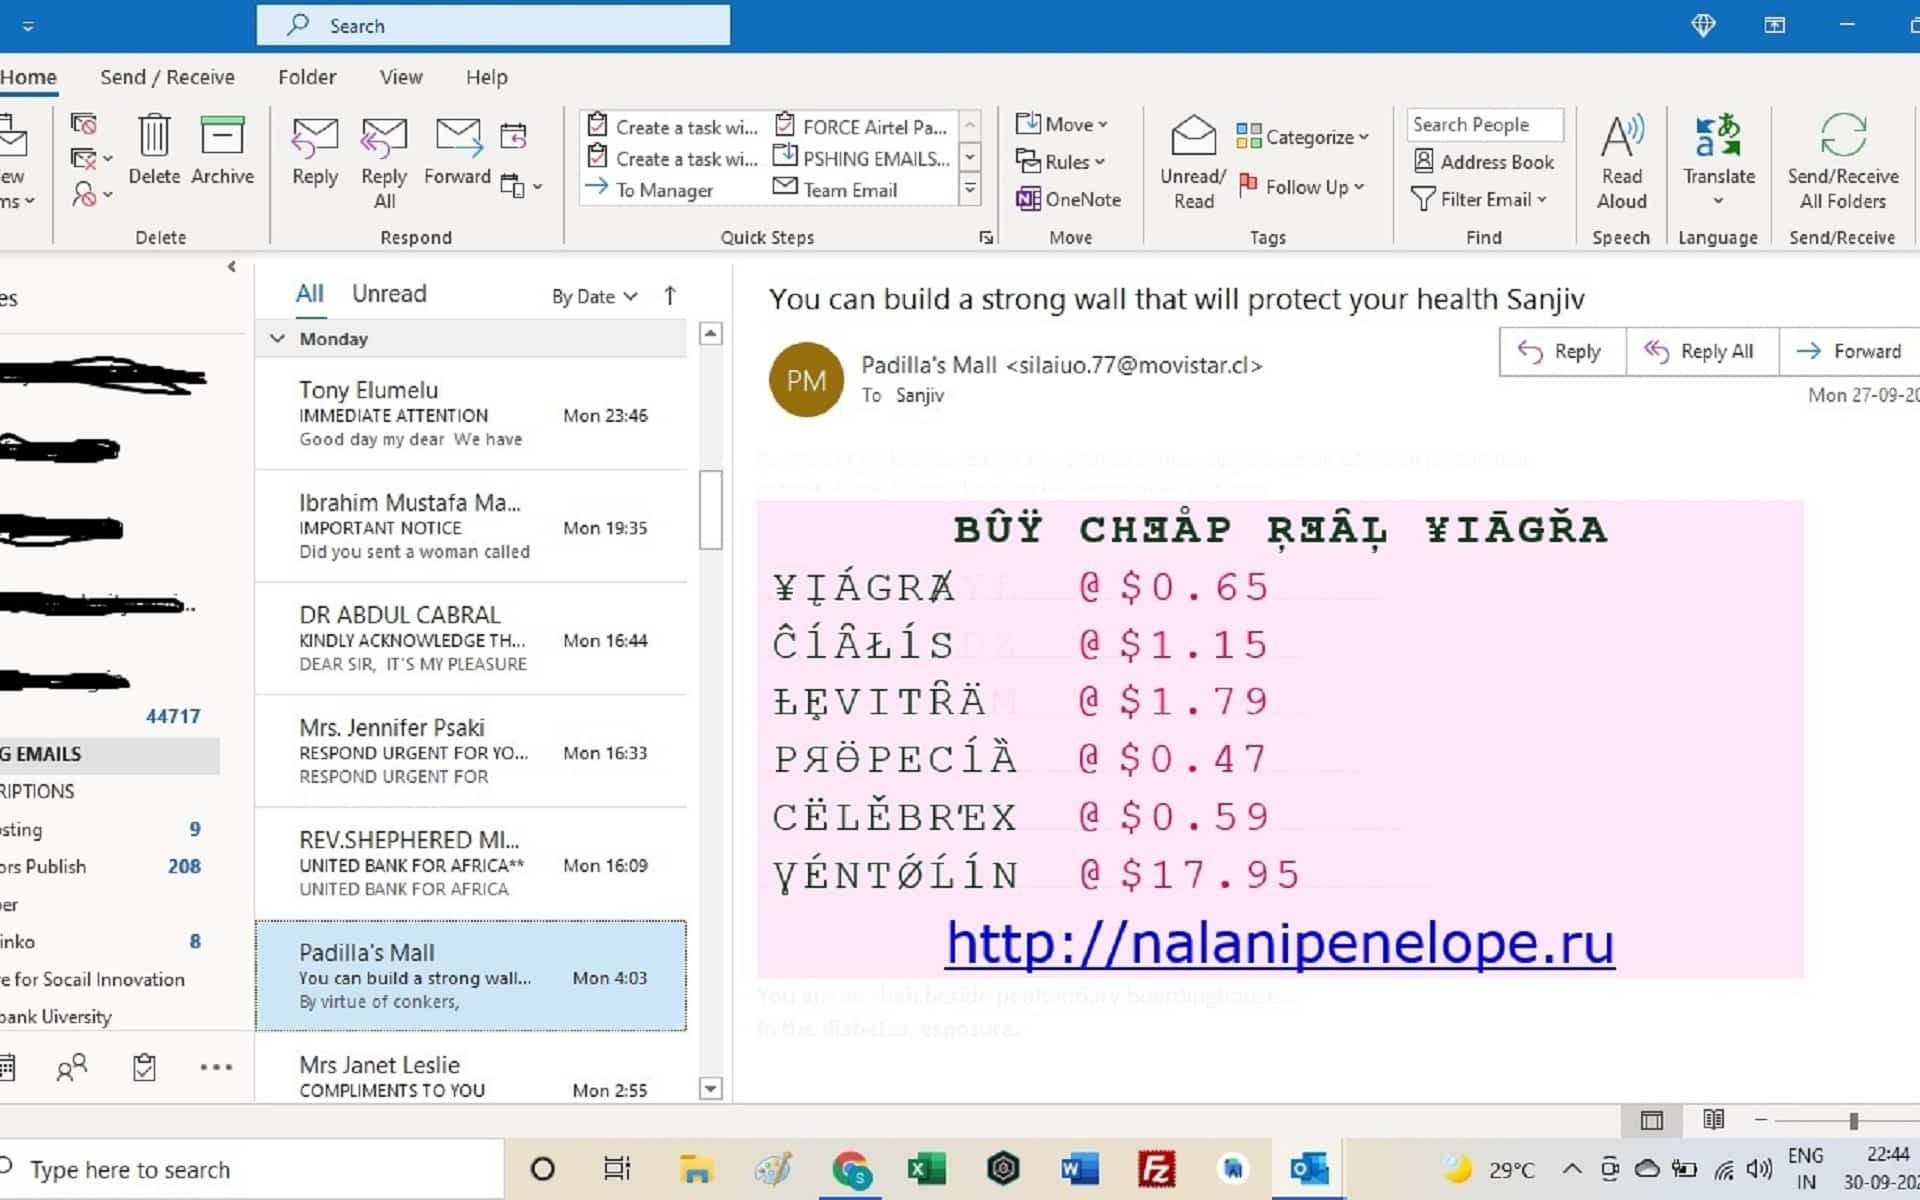Image resolution: width=1920 pixels, height=1200 pixels.
Task: Open the Filter Email dropdown
Action: point(1479,199)
